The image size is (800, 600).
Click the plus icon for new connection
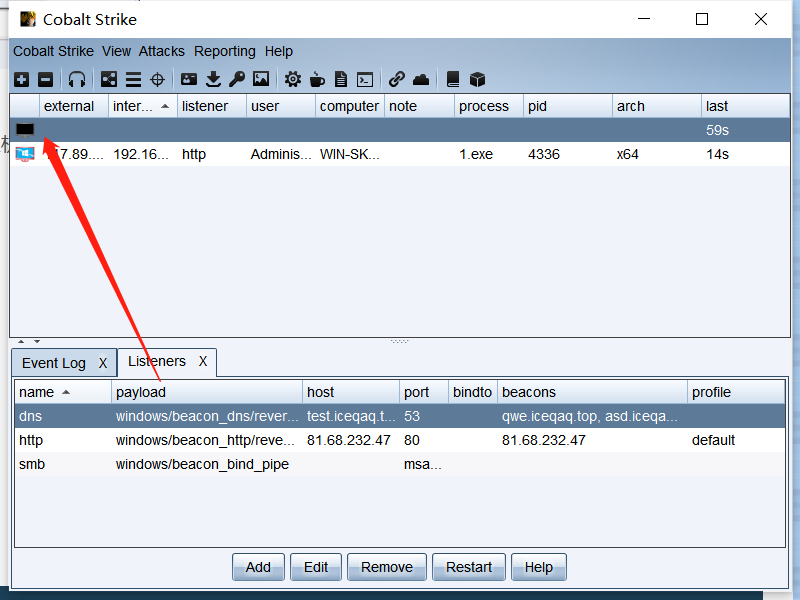coord(21,80)
